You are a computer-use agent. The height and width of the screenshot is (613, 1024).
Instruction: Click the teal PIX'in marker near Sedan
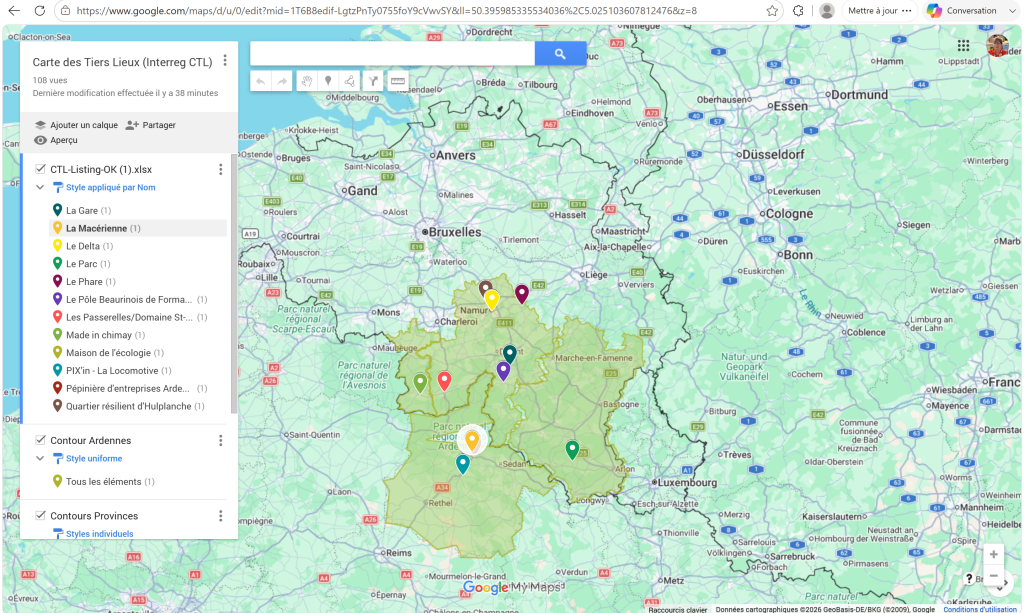click(x=462, y=464)
